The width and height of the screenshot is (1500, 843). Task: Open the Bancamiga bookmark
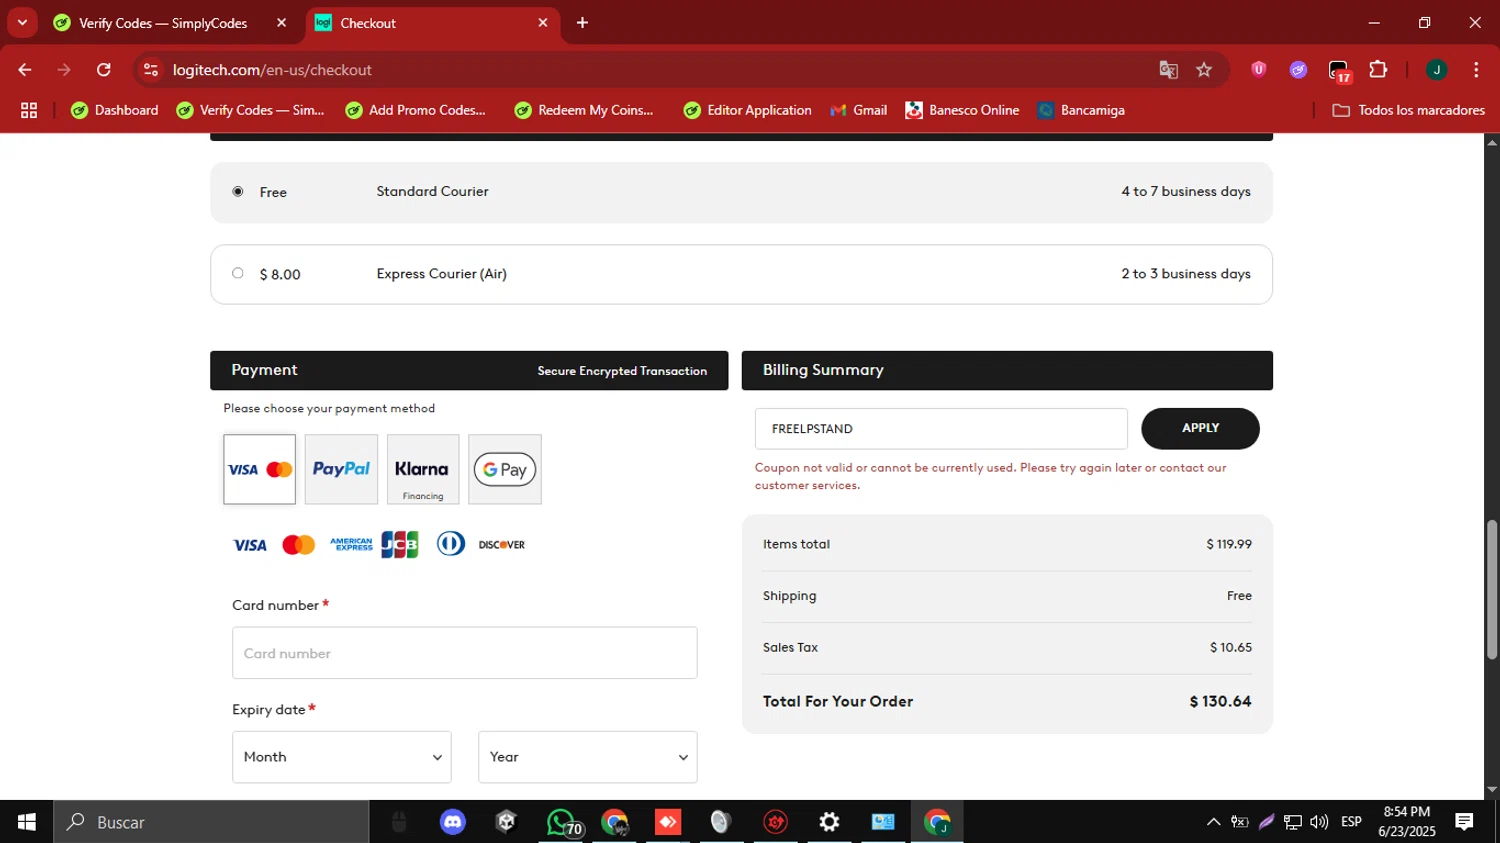coord(1081,110)
